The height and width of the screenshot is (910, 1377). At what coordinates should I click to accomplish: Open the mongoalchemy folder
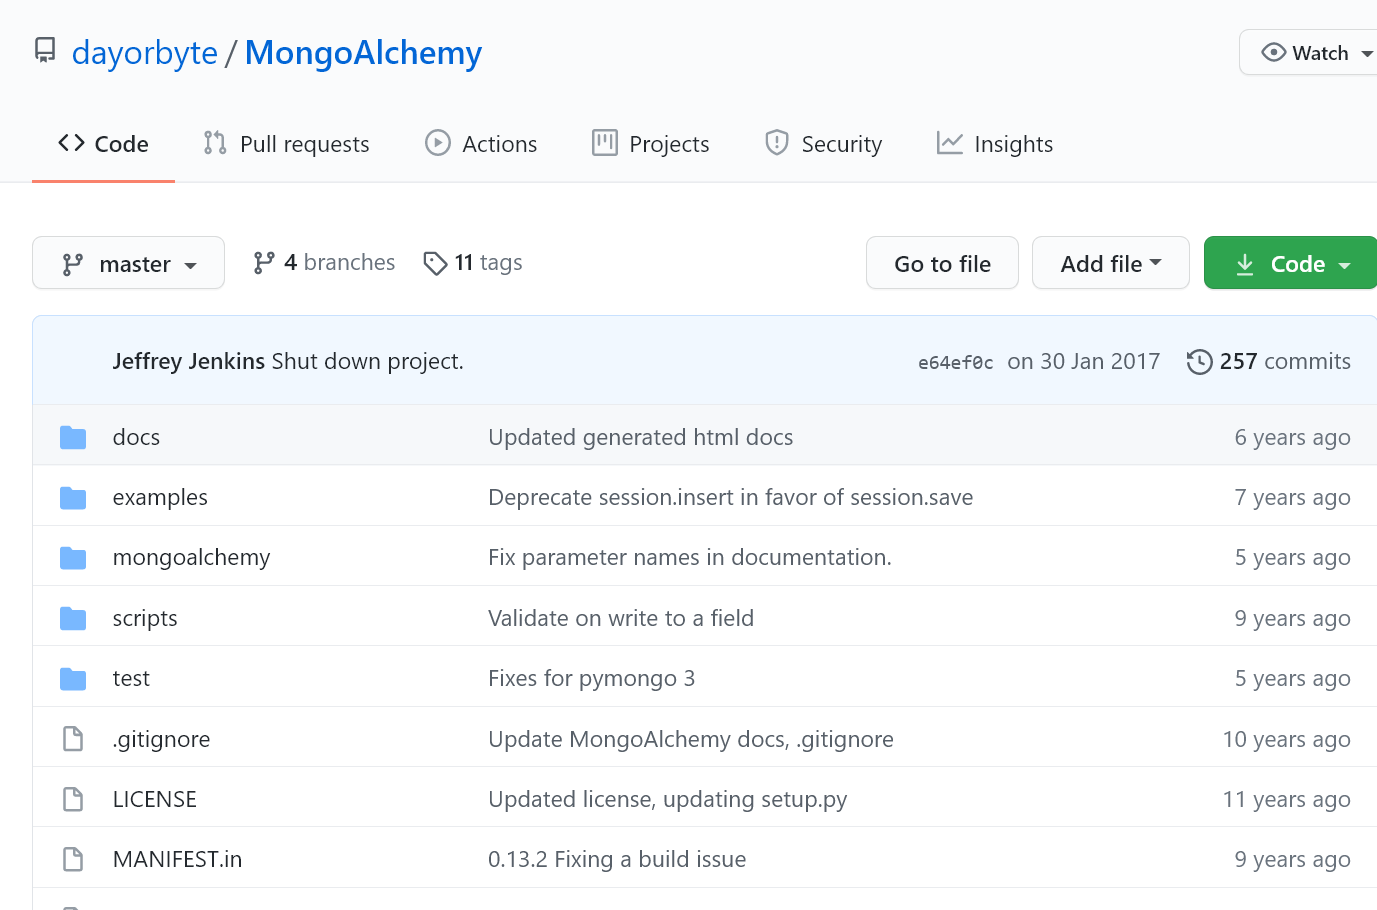(x=192, y=557)
